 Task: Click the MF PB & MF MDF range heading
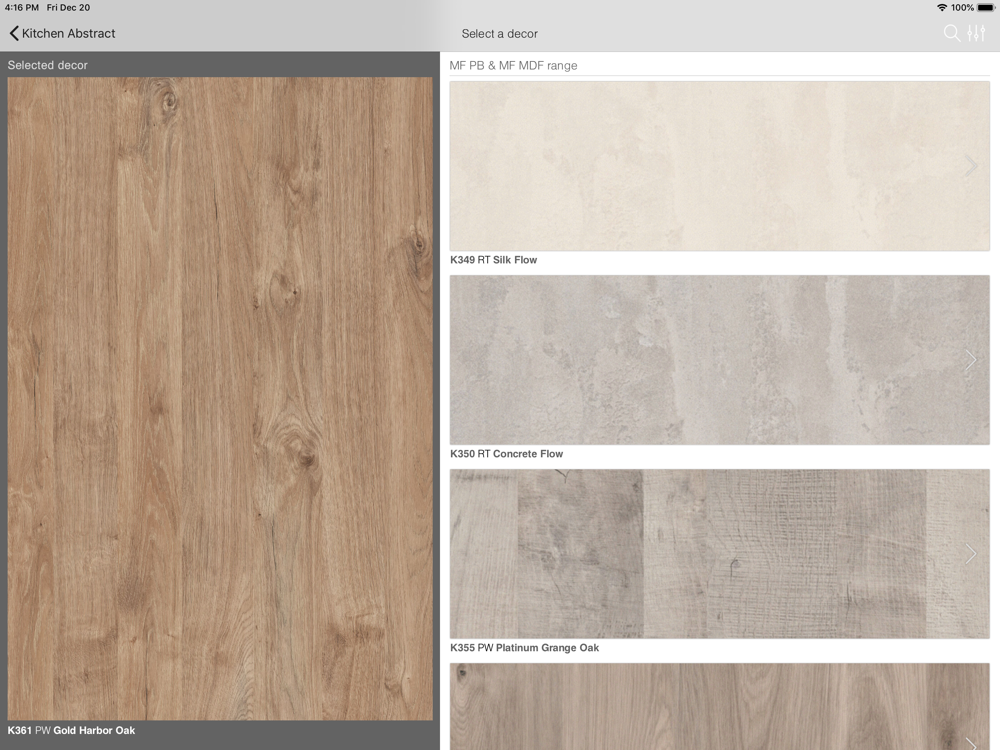coord(513,65)
